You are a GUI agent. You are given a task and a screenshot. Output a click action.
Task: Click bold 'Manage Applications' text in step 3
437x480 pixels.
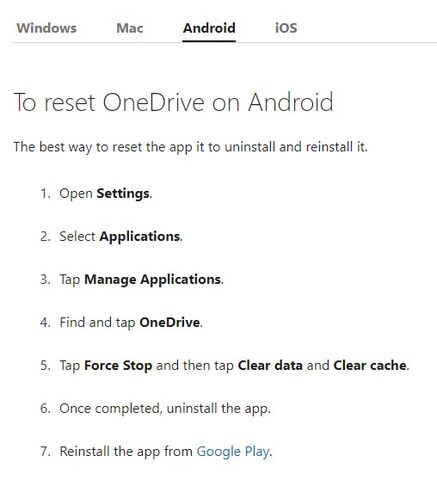(153, 280)
